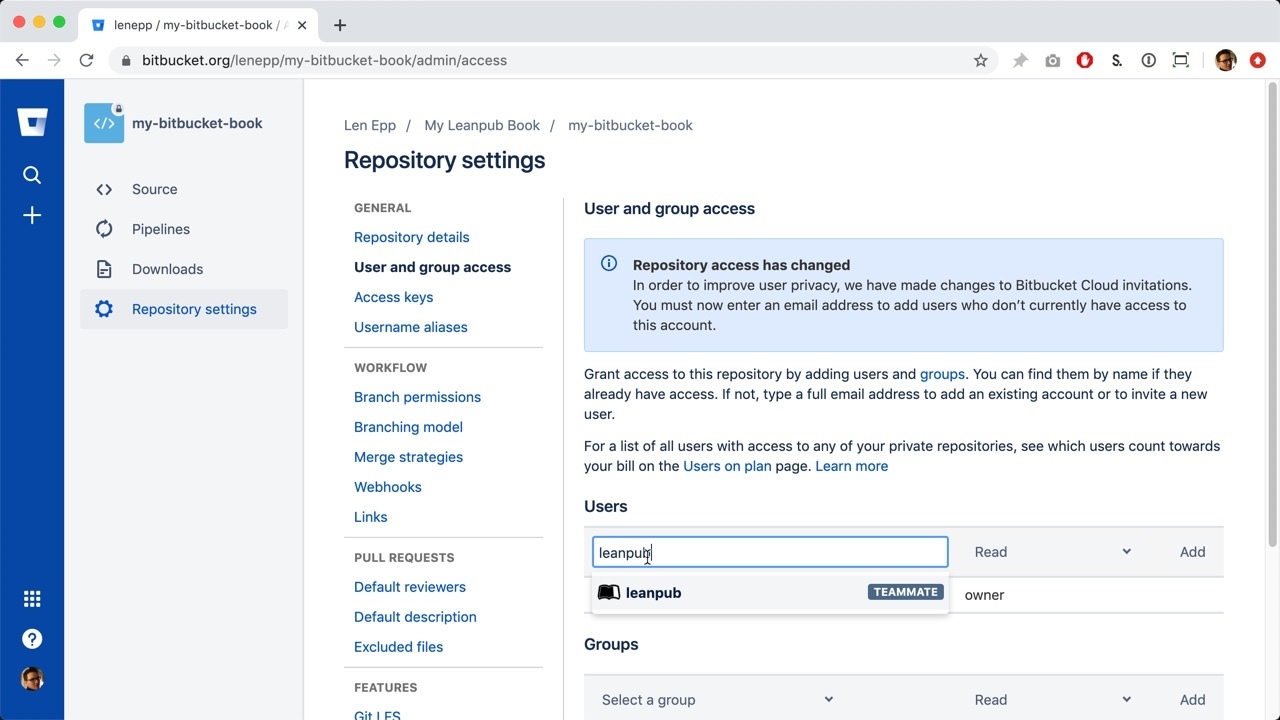Open the app switcher grid icon
The width and height of the screenshot is (1280, 720).
(32, 599)
